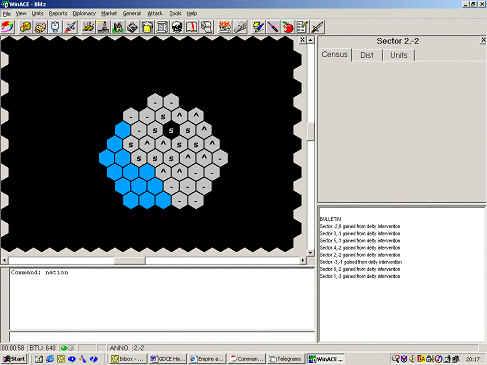Click the jet plane toolbar icon
Viewport: 487px width, 365px height.
click(x=71, y=27)
